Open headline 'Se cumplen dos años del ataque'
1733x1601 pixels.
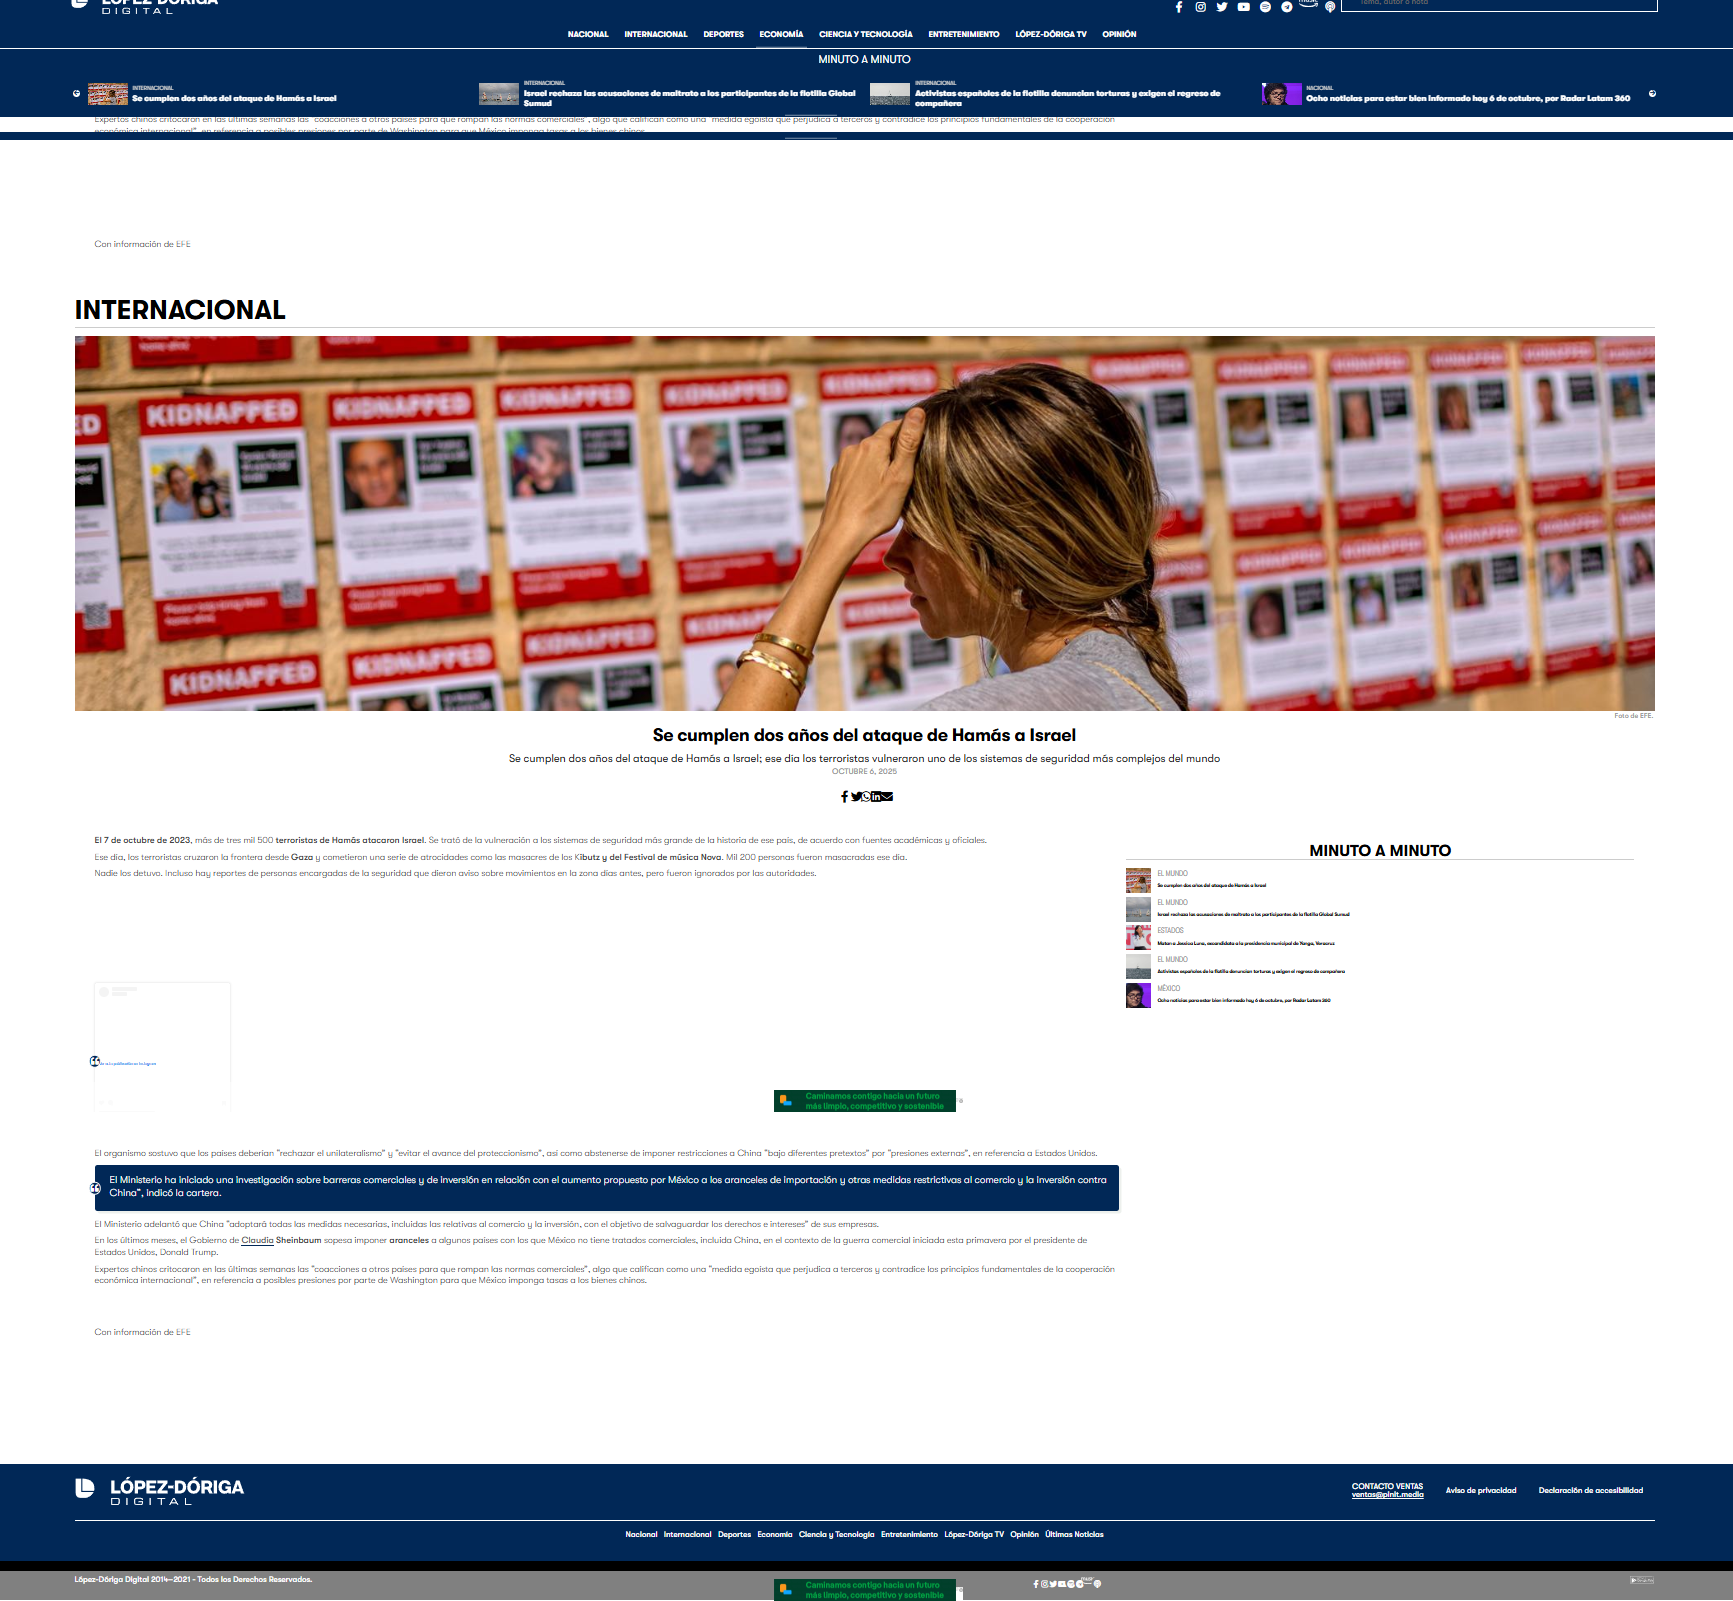[865, 735]
